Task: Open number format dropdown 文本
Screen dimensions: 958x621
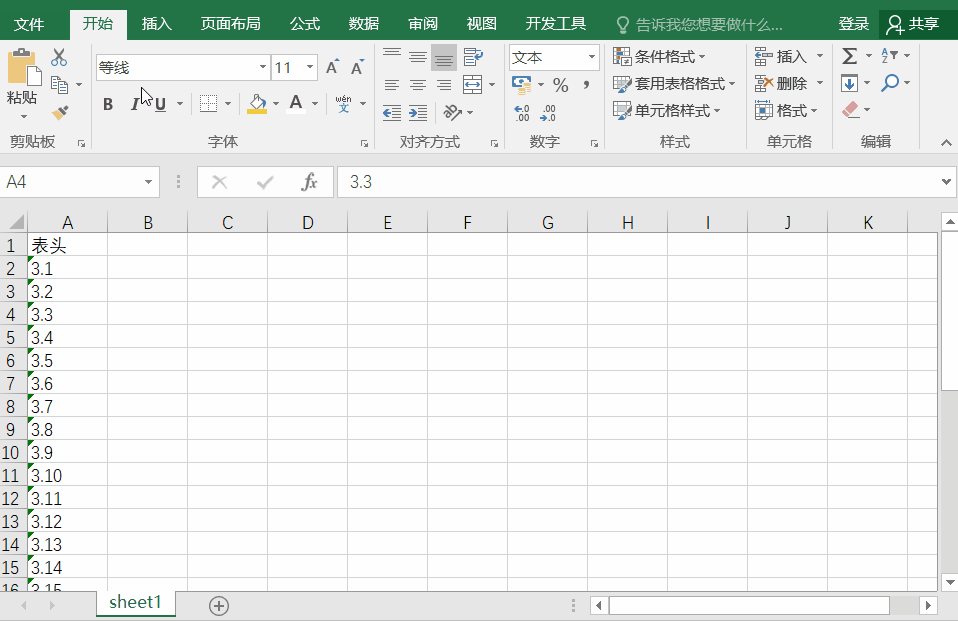Action: click(591, 57)
